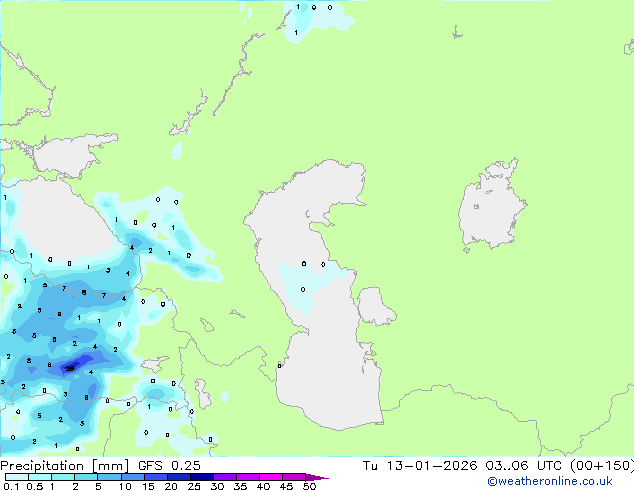The height and width of the screenshot is (490, 634).
Task: Click legend scale label '10'
Action: pyautogui.click(x=125, y=486)
